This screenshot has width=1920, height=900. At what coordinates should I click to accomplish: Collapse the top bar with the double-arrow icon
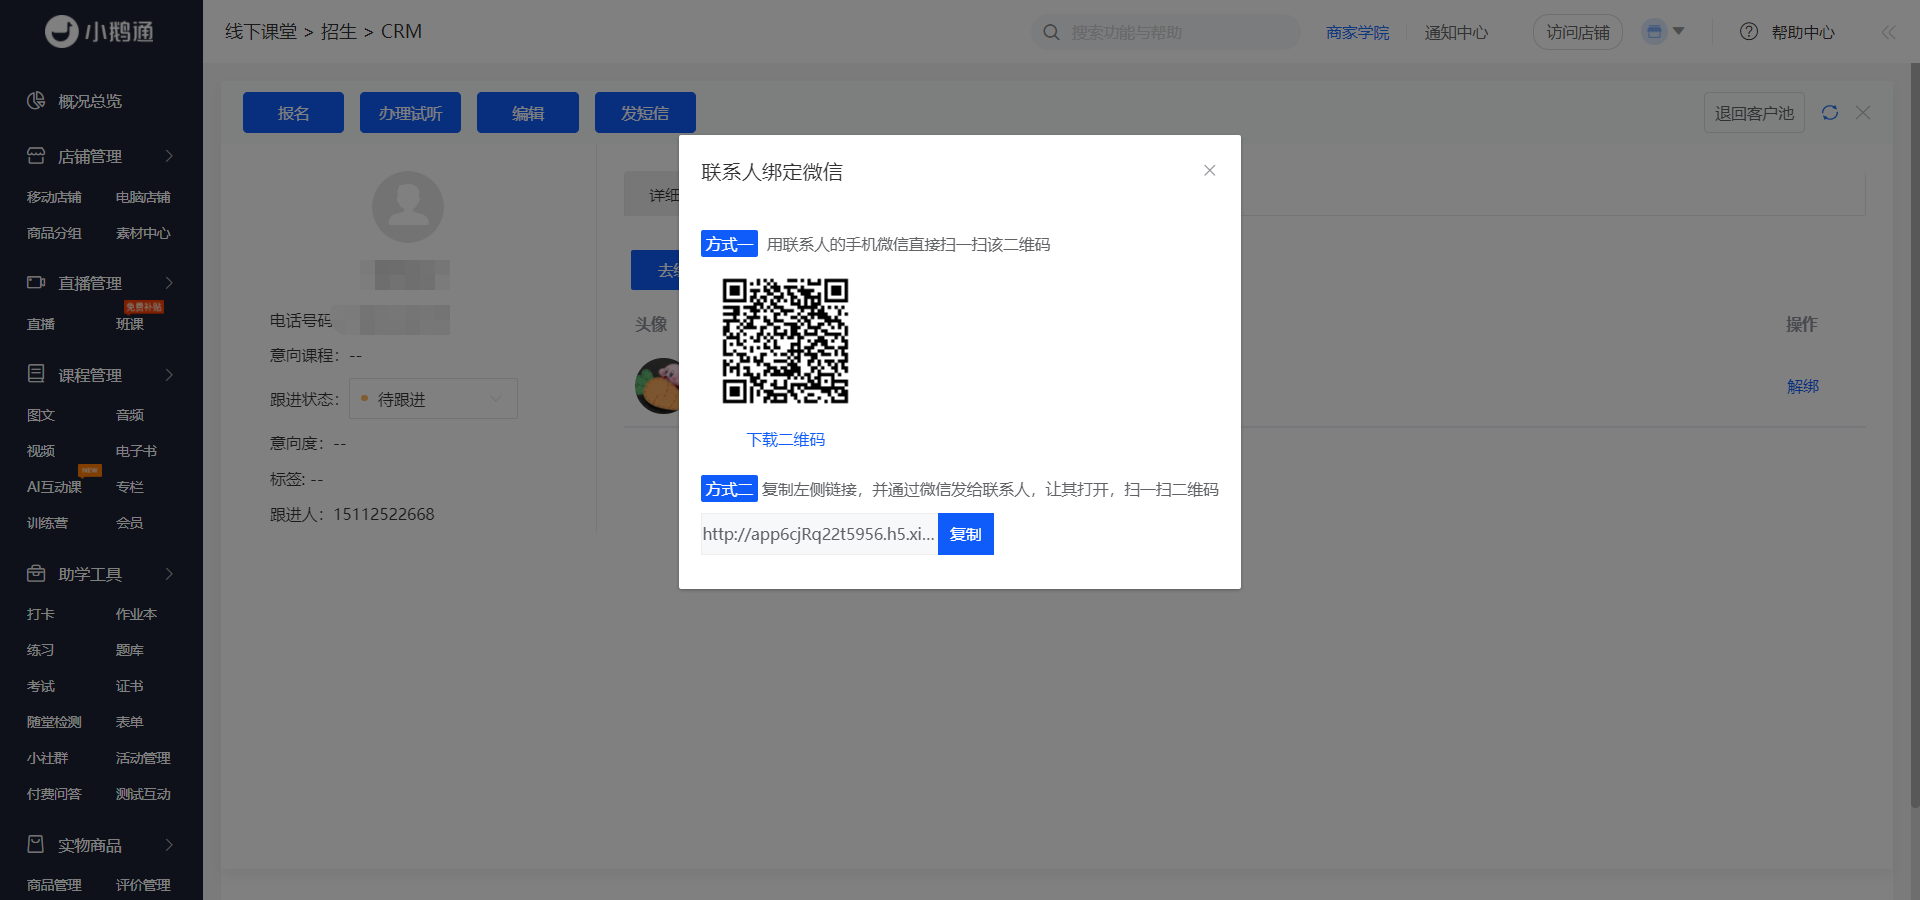(x=1888, y=32)
